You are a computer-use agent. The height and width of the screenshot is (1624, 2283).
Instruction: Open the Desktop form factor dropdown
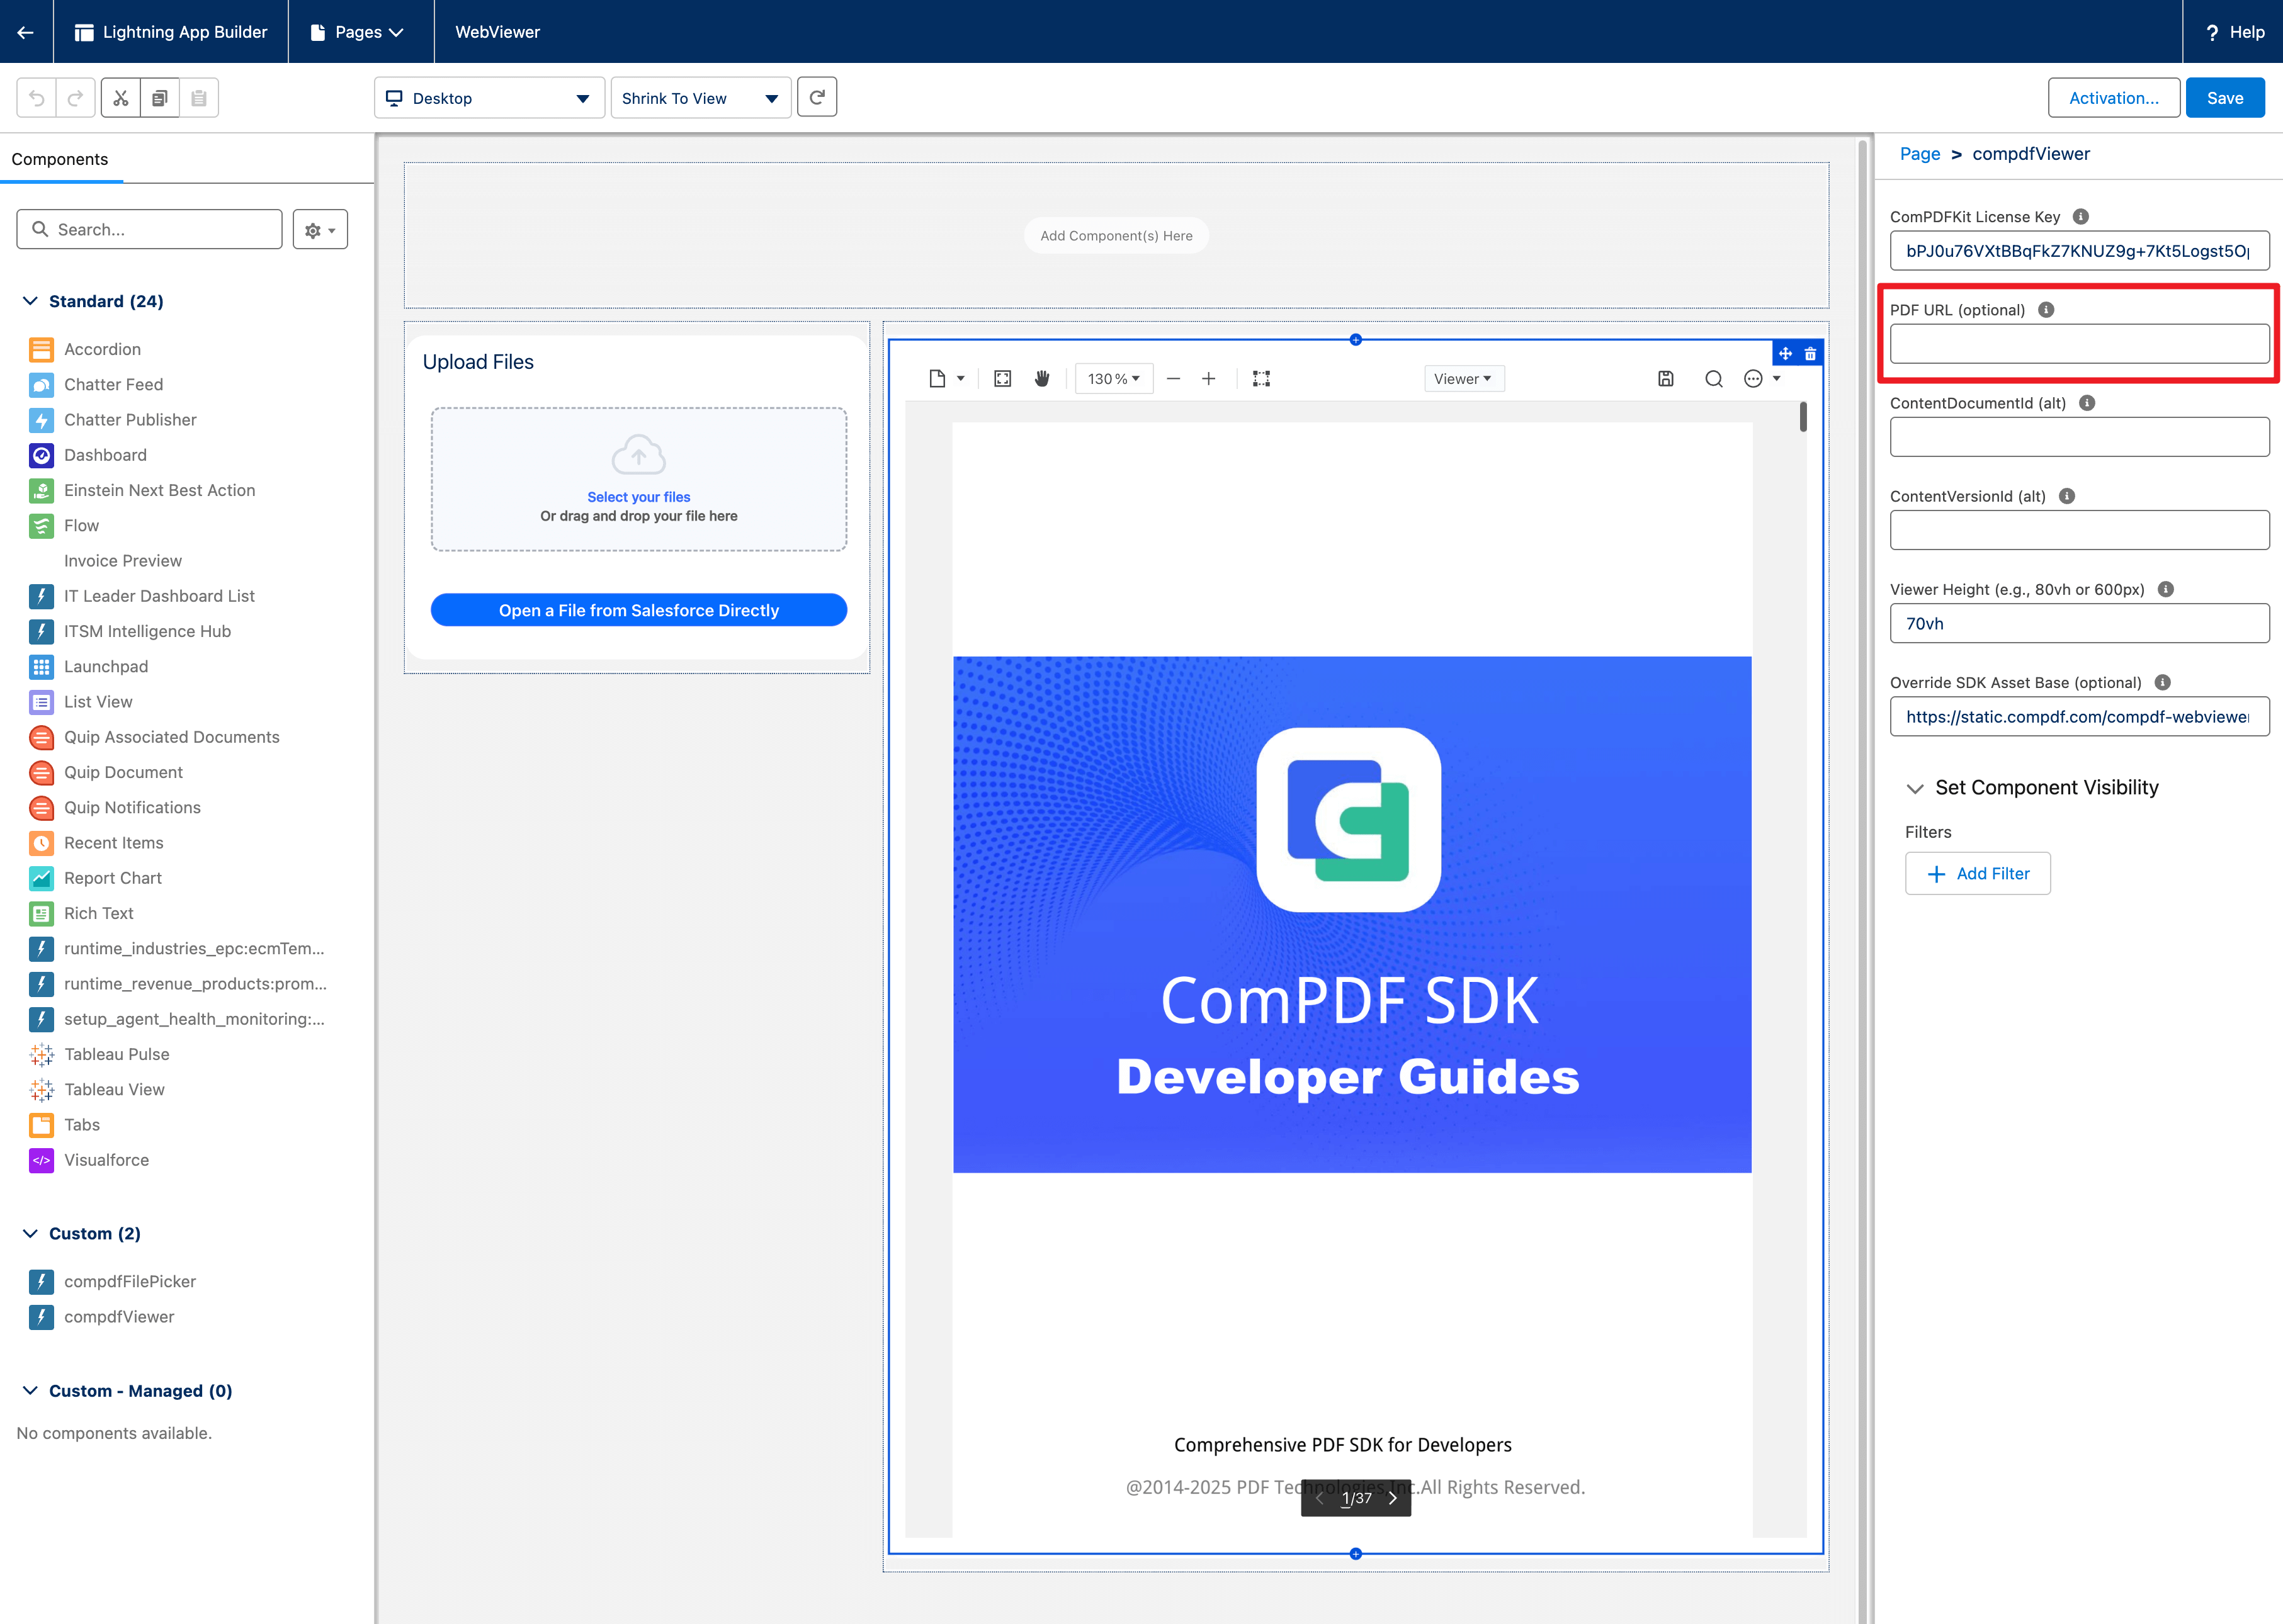489,98
